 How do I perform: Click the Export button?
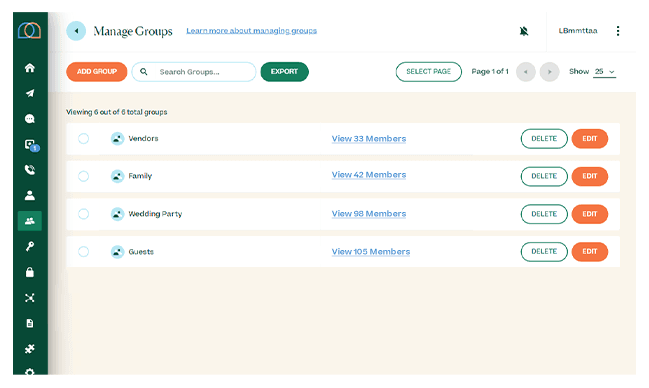(284, 72)
